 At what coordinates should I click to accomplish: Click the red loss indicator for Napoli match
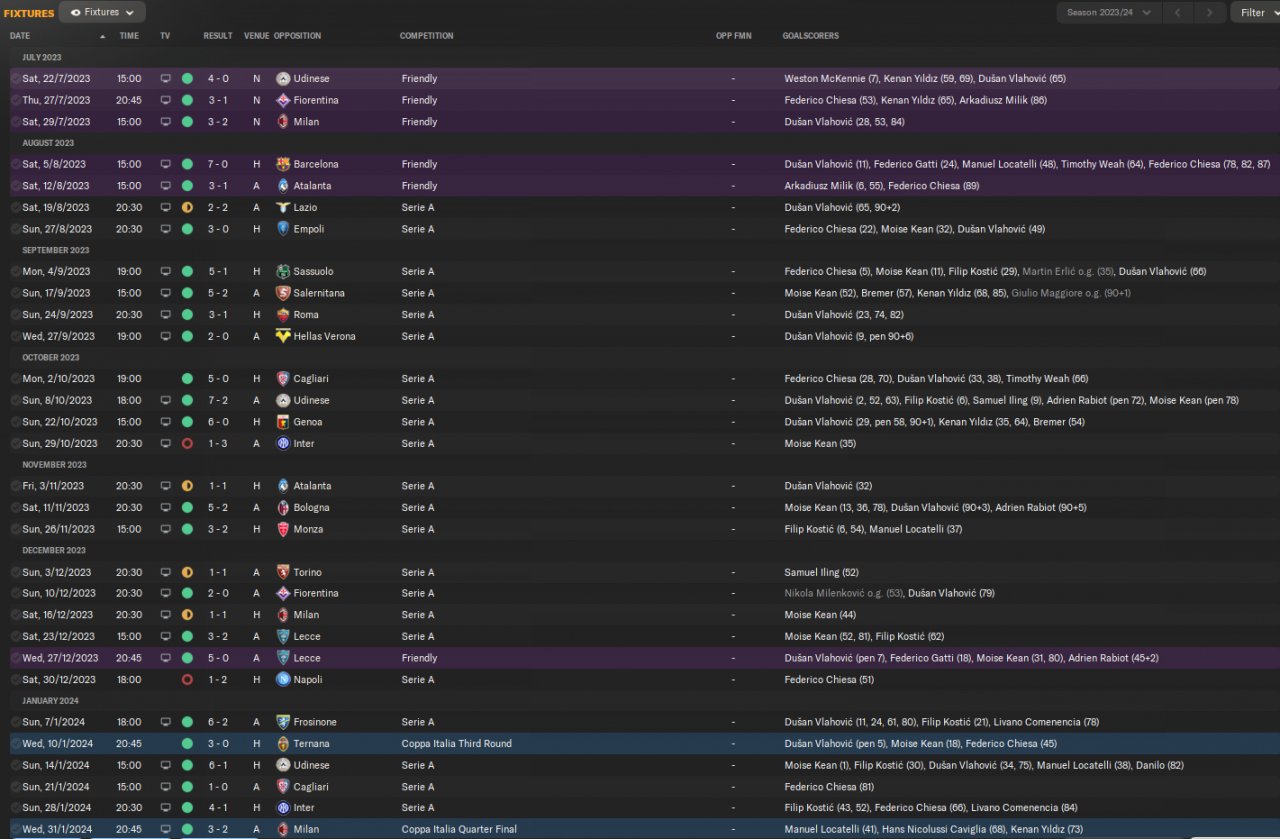click(187, 680)
